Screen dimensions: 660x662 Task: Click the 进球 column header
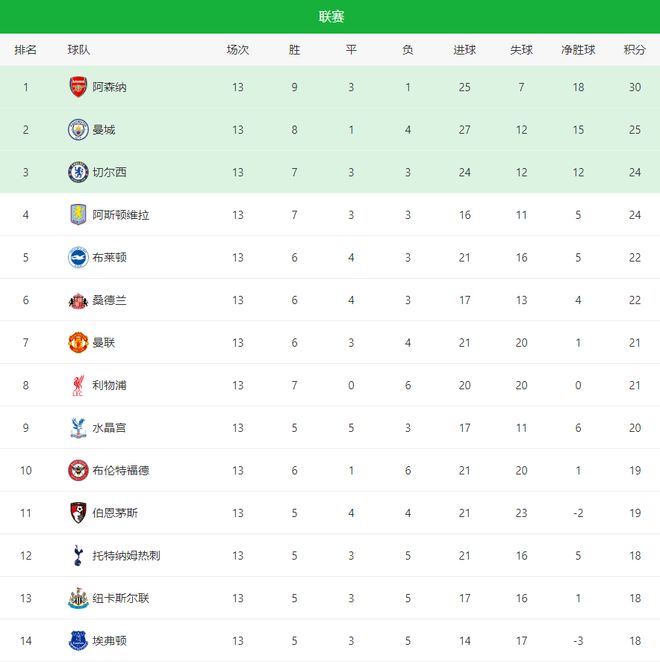[464, 50]
